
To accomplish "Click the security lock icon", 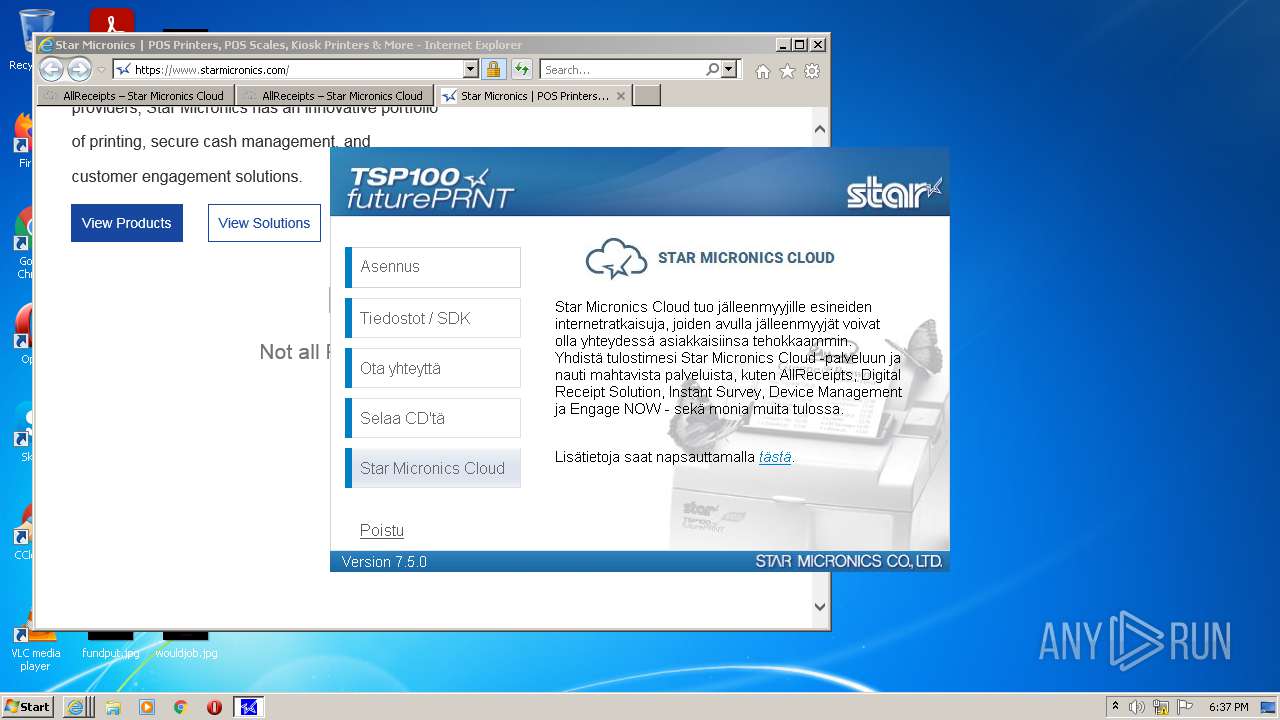I will coord(493,70).
